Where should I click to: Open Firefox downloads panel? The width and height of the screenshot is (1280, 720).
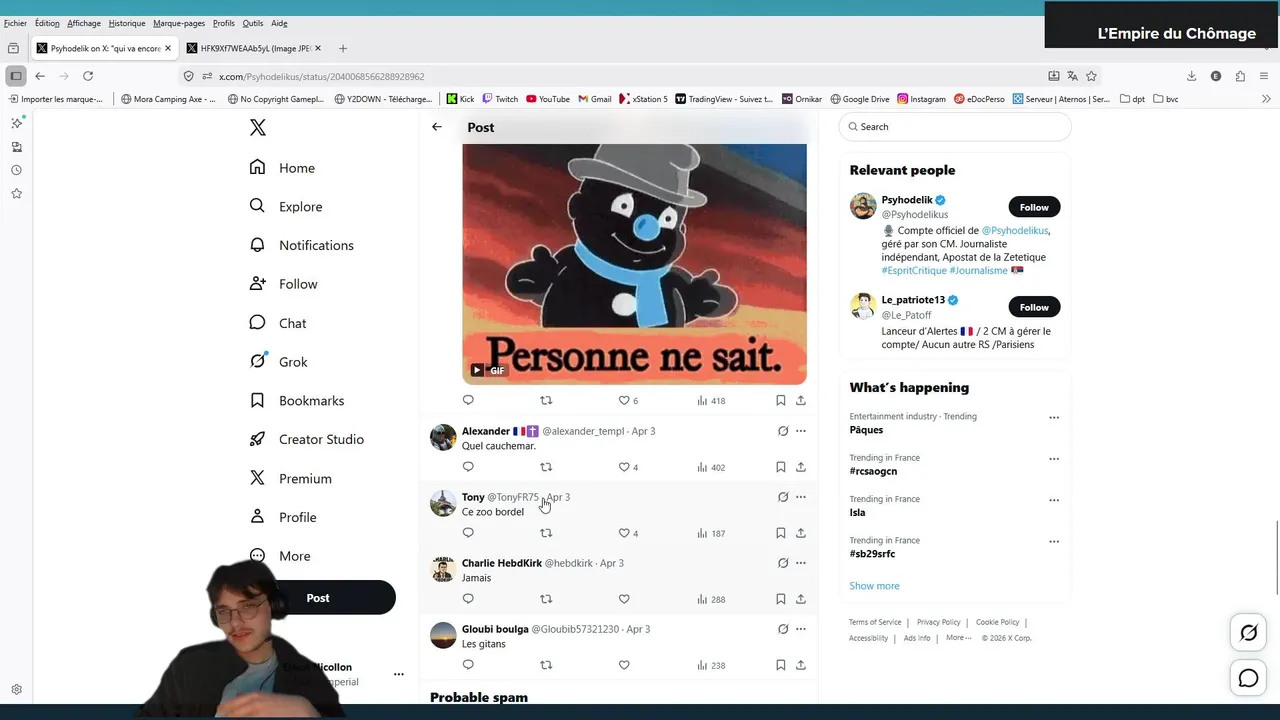[1191, 76]
